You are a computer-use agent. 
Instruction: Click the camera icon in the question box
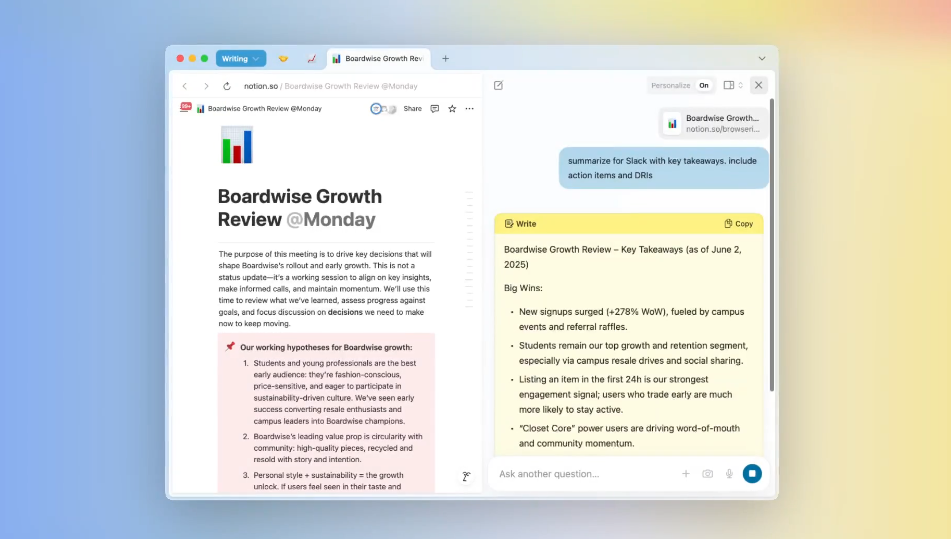click(x=707, y=474)
